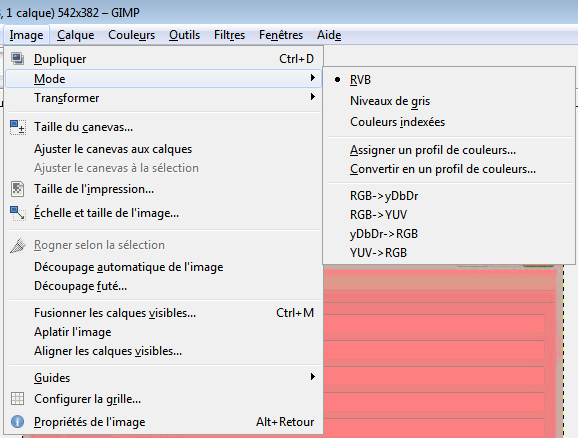Choose Taille de l'impression…
This screenshot has width=578, height=438.
coord(164,189)
